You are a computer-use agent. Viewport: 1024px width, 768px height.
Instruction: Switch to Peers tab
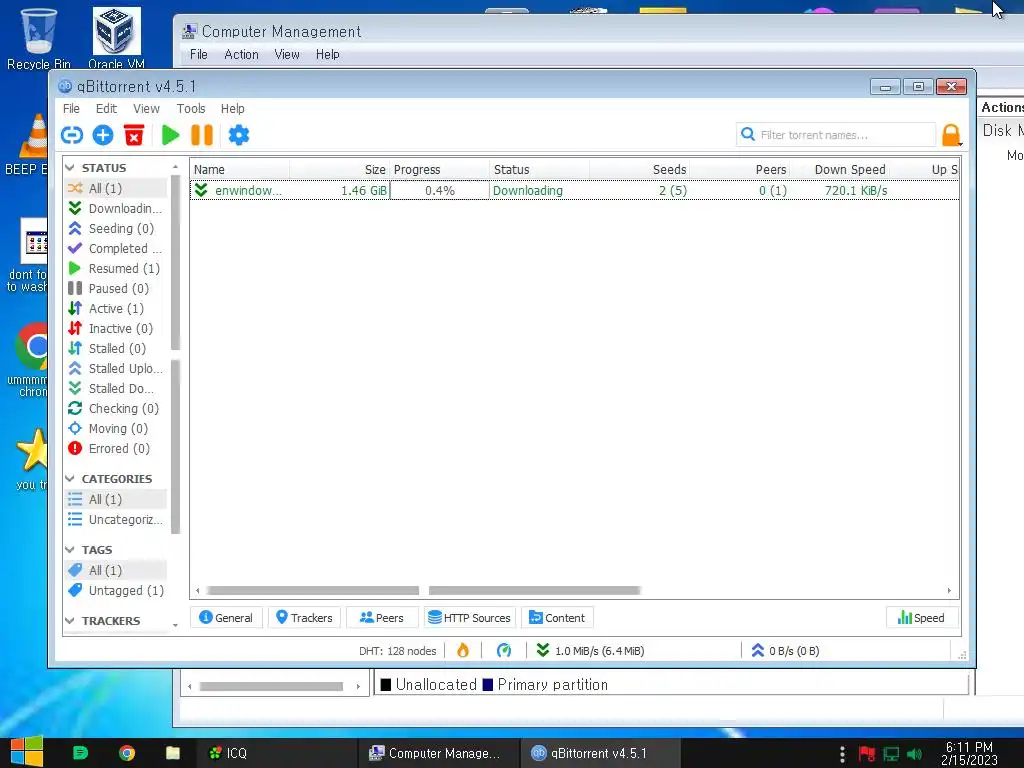coord(382,618)
